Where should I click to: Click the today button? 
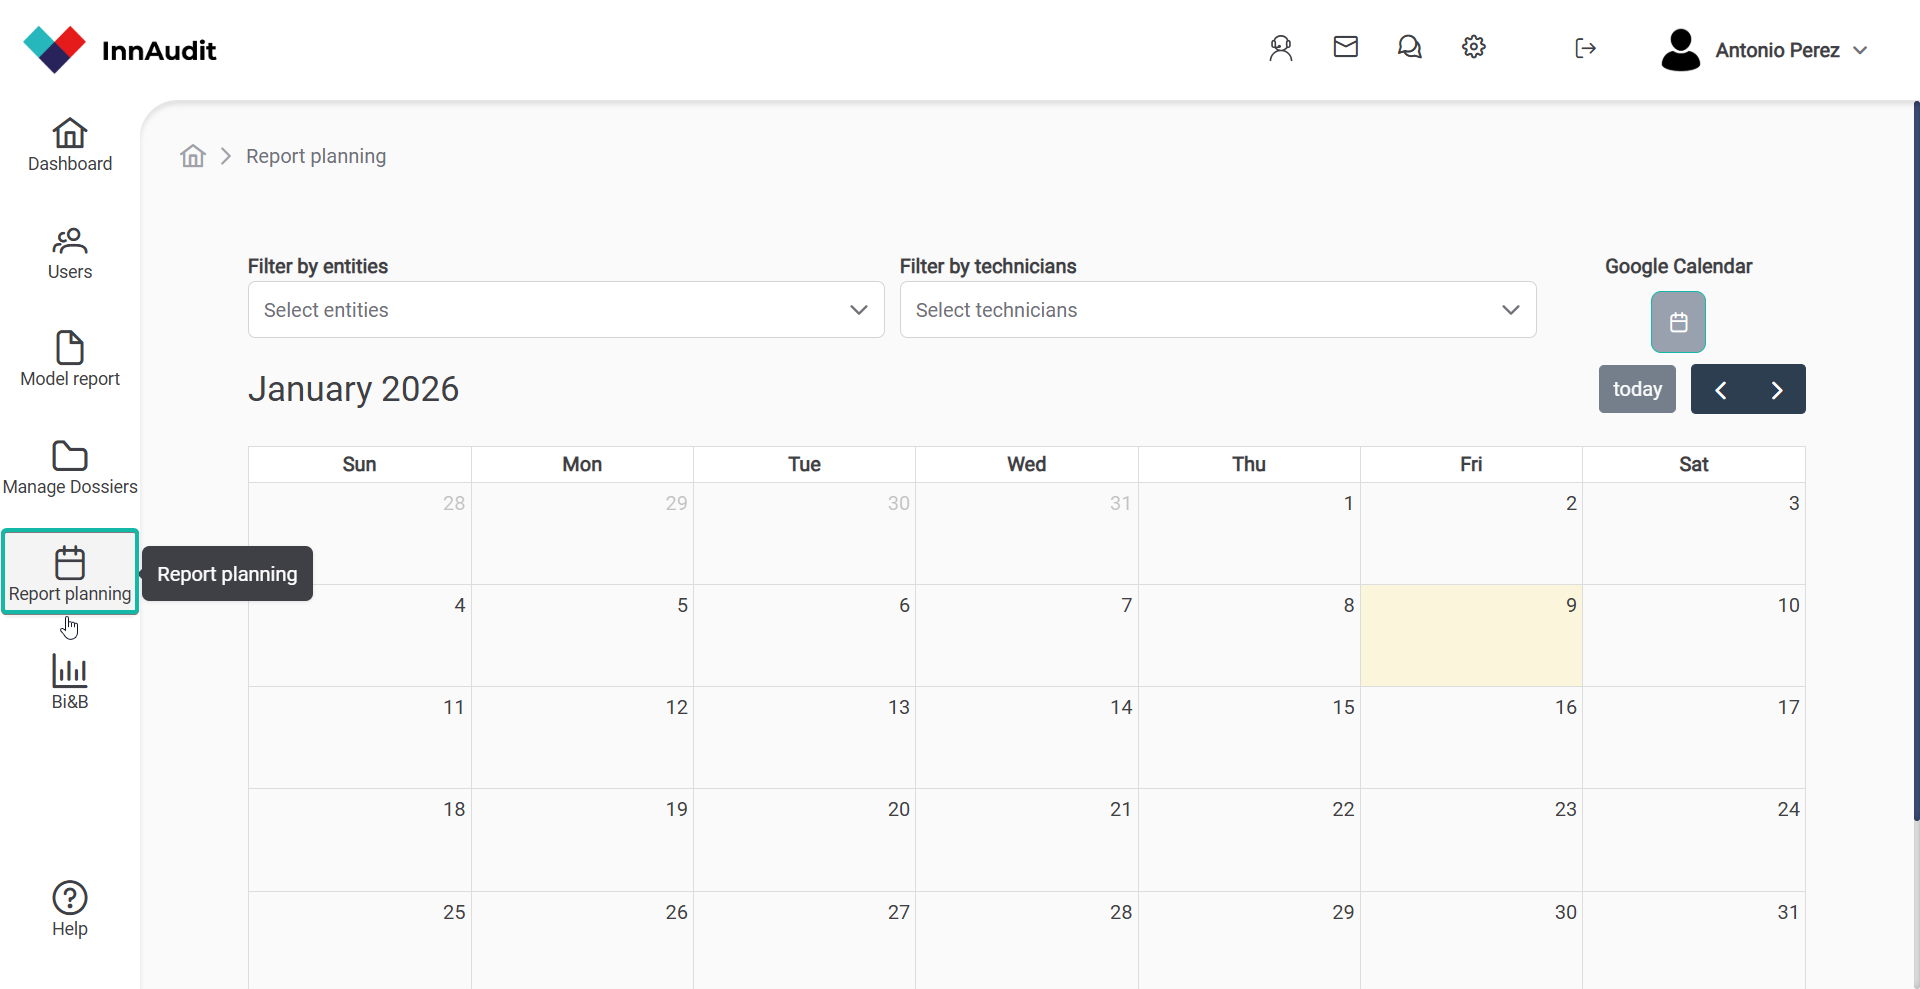tap(1637, 389)
